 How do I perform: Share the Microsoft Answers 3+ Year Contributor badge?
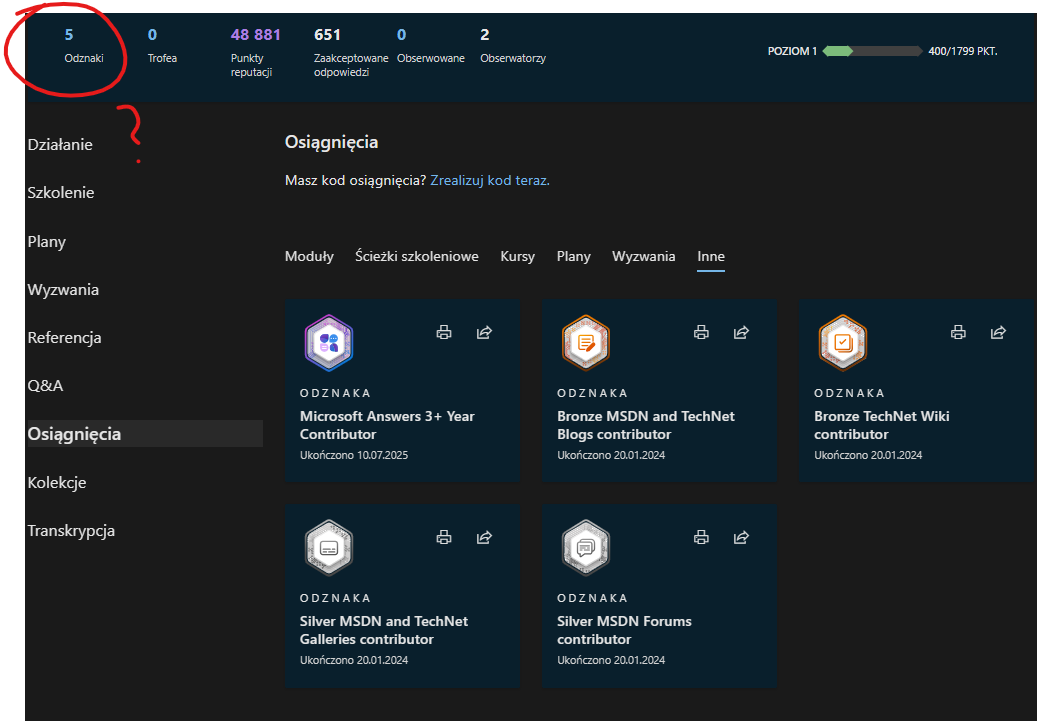tap(484, 332)
